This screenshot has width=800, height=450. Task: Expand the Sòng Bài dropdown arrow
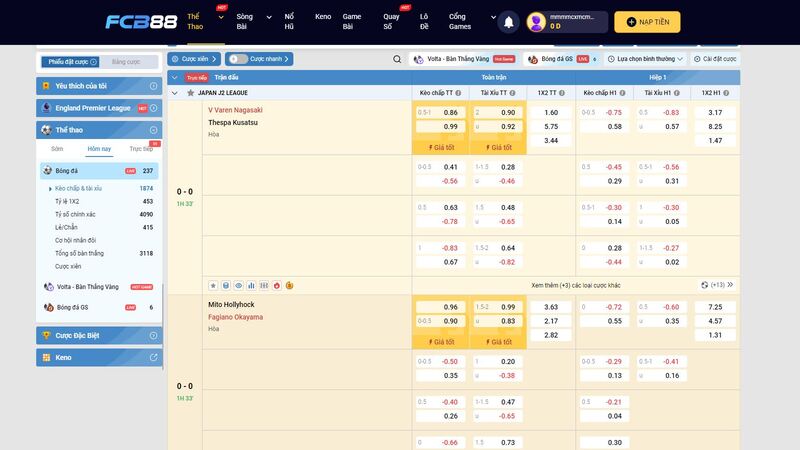pos(269,17)
